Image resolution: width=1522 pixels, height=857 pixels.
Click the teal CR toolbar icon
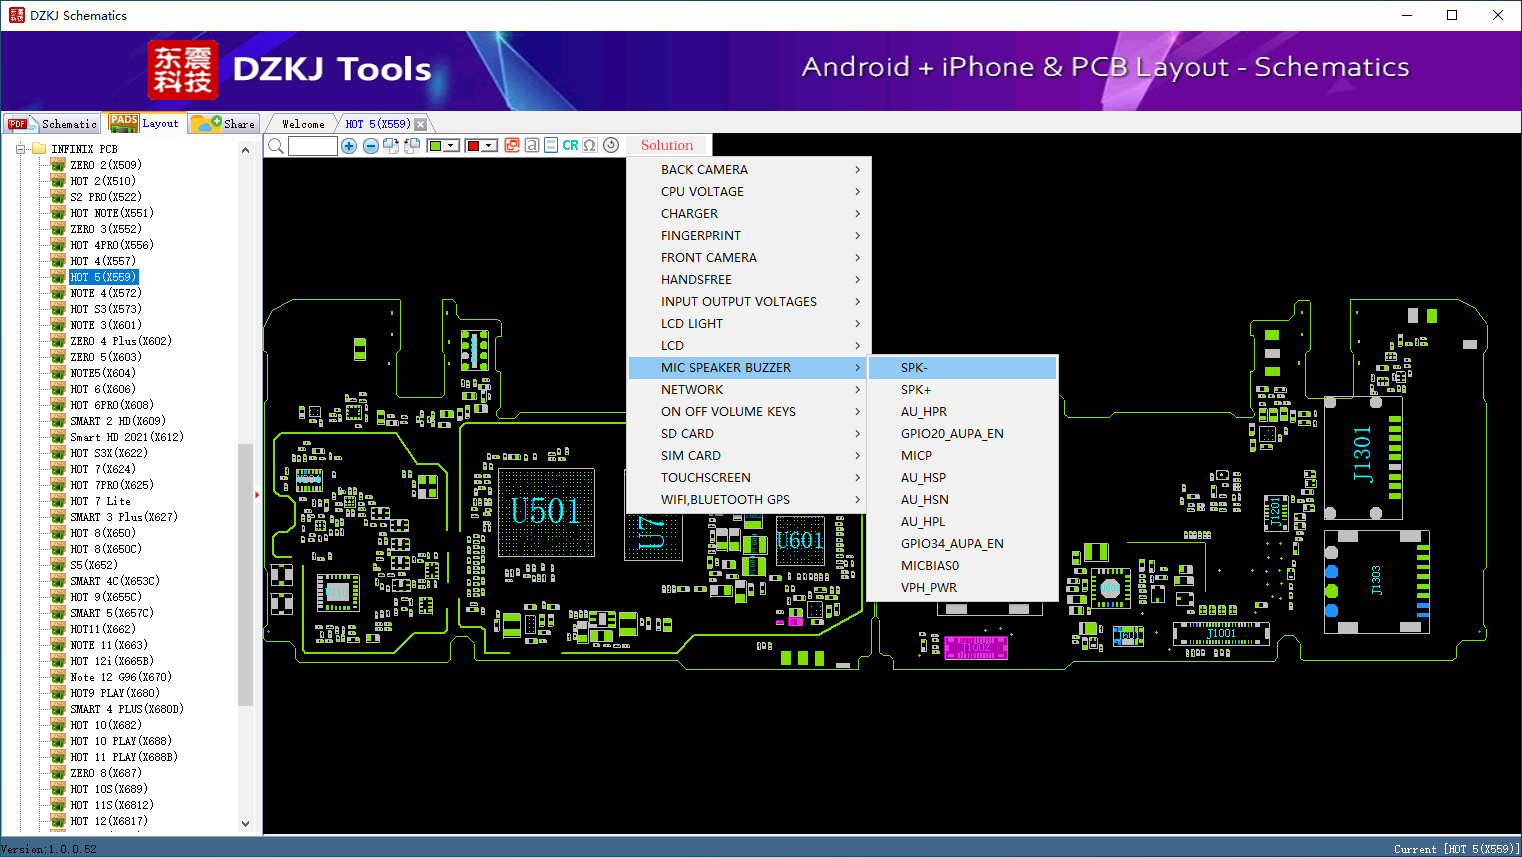(570, 145)
